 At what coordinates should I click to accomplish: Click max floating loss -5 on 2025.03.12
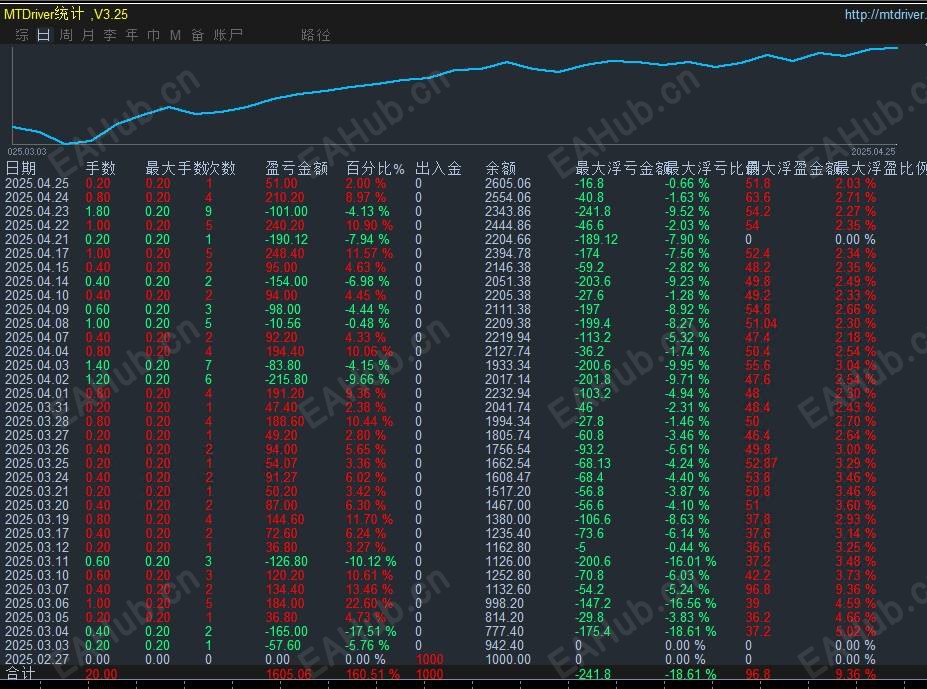tap(580, 547)
